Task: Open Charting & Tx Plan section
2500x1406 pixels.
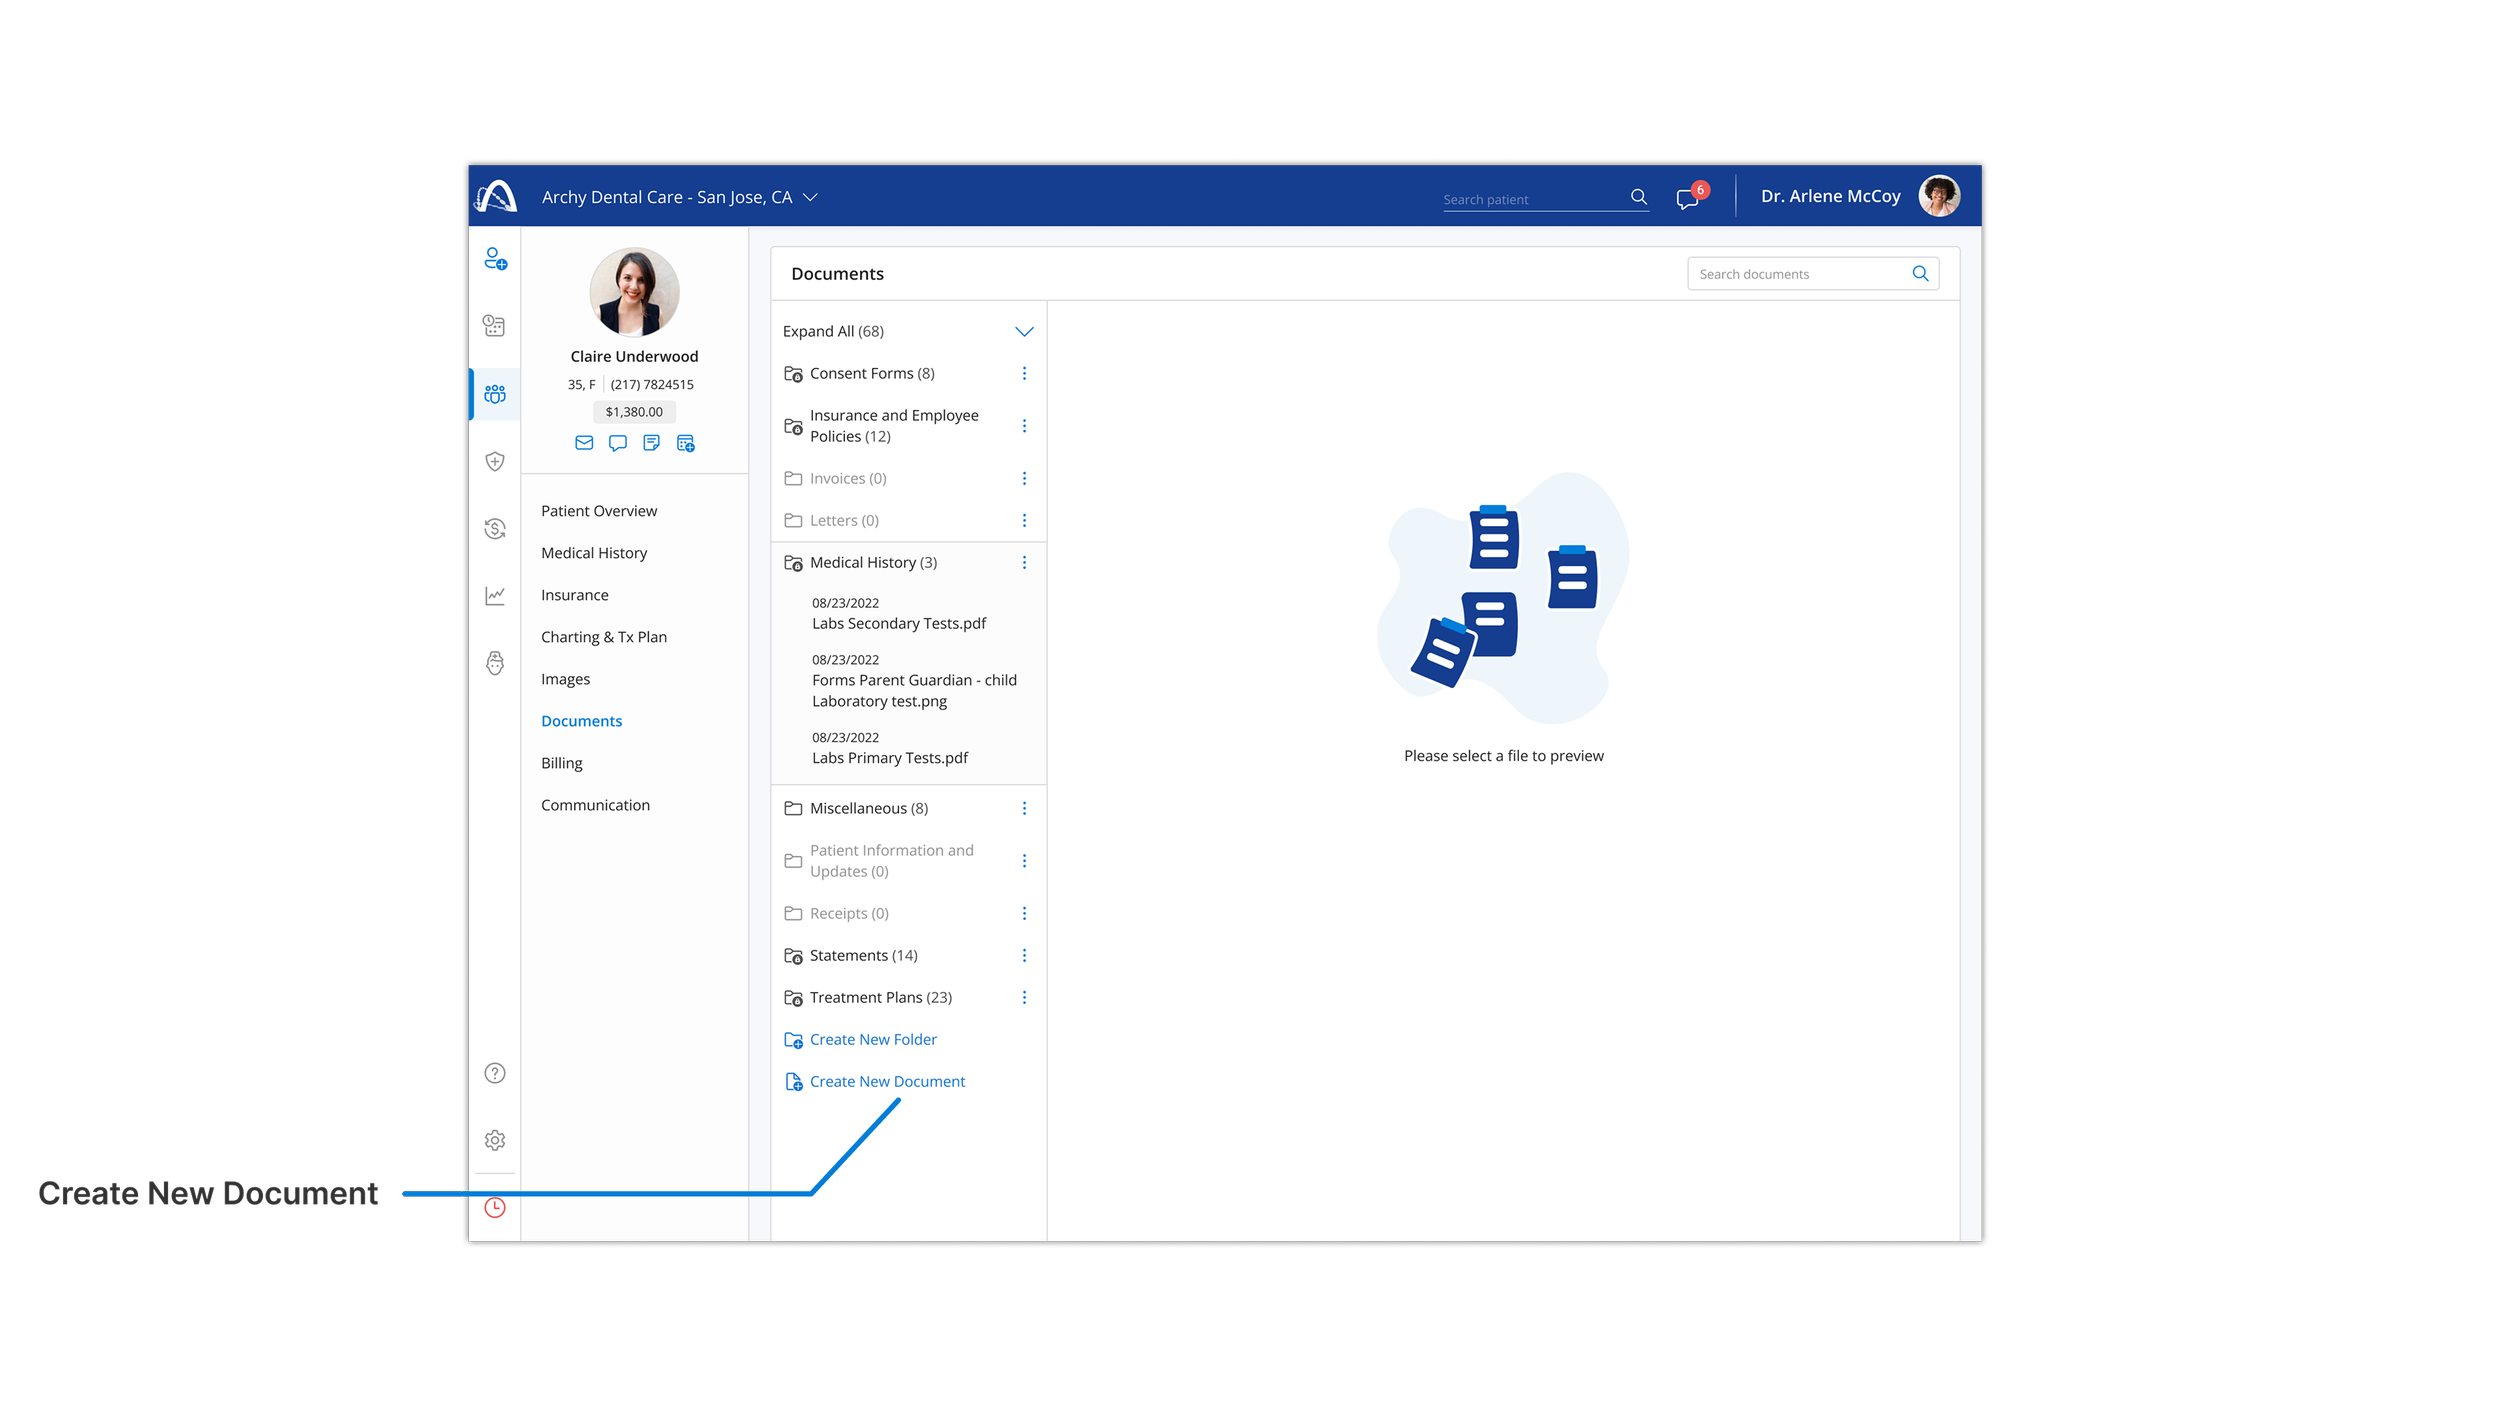Action: coord(603,637)
